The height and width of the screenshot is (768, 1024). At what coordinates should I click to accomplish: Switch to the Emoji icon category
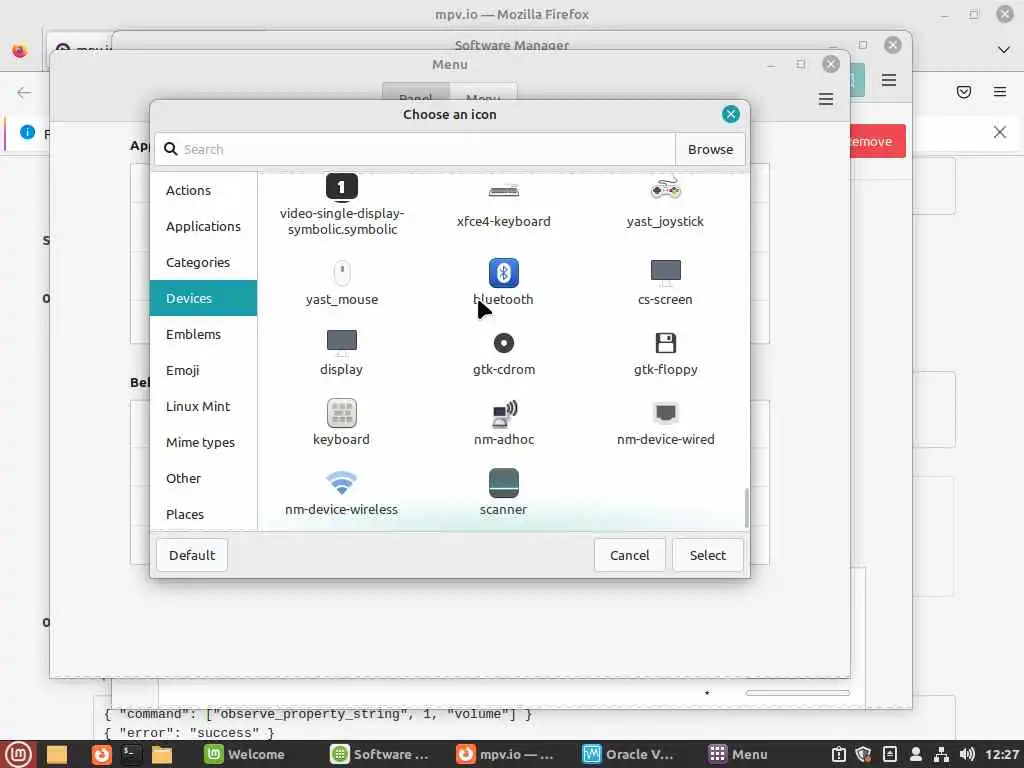(x=203, y=370)
